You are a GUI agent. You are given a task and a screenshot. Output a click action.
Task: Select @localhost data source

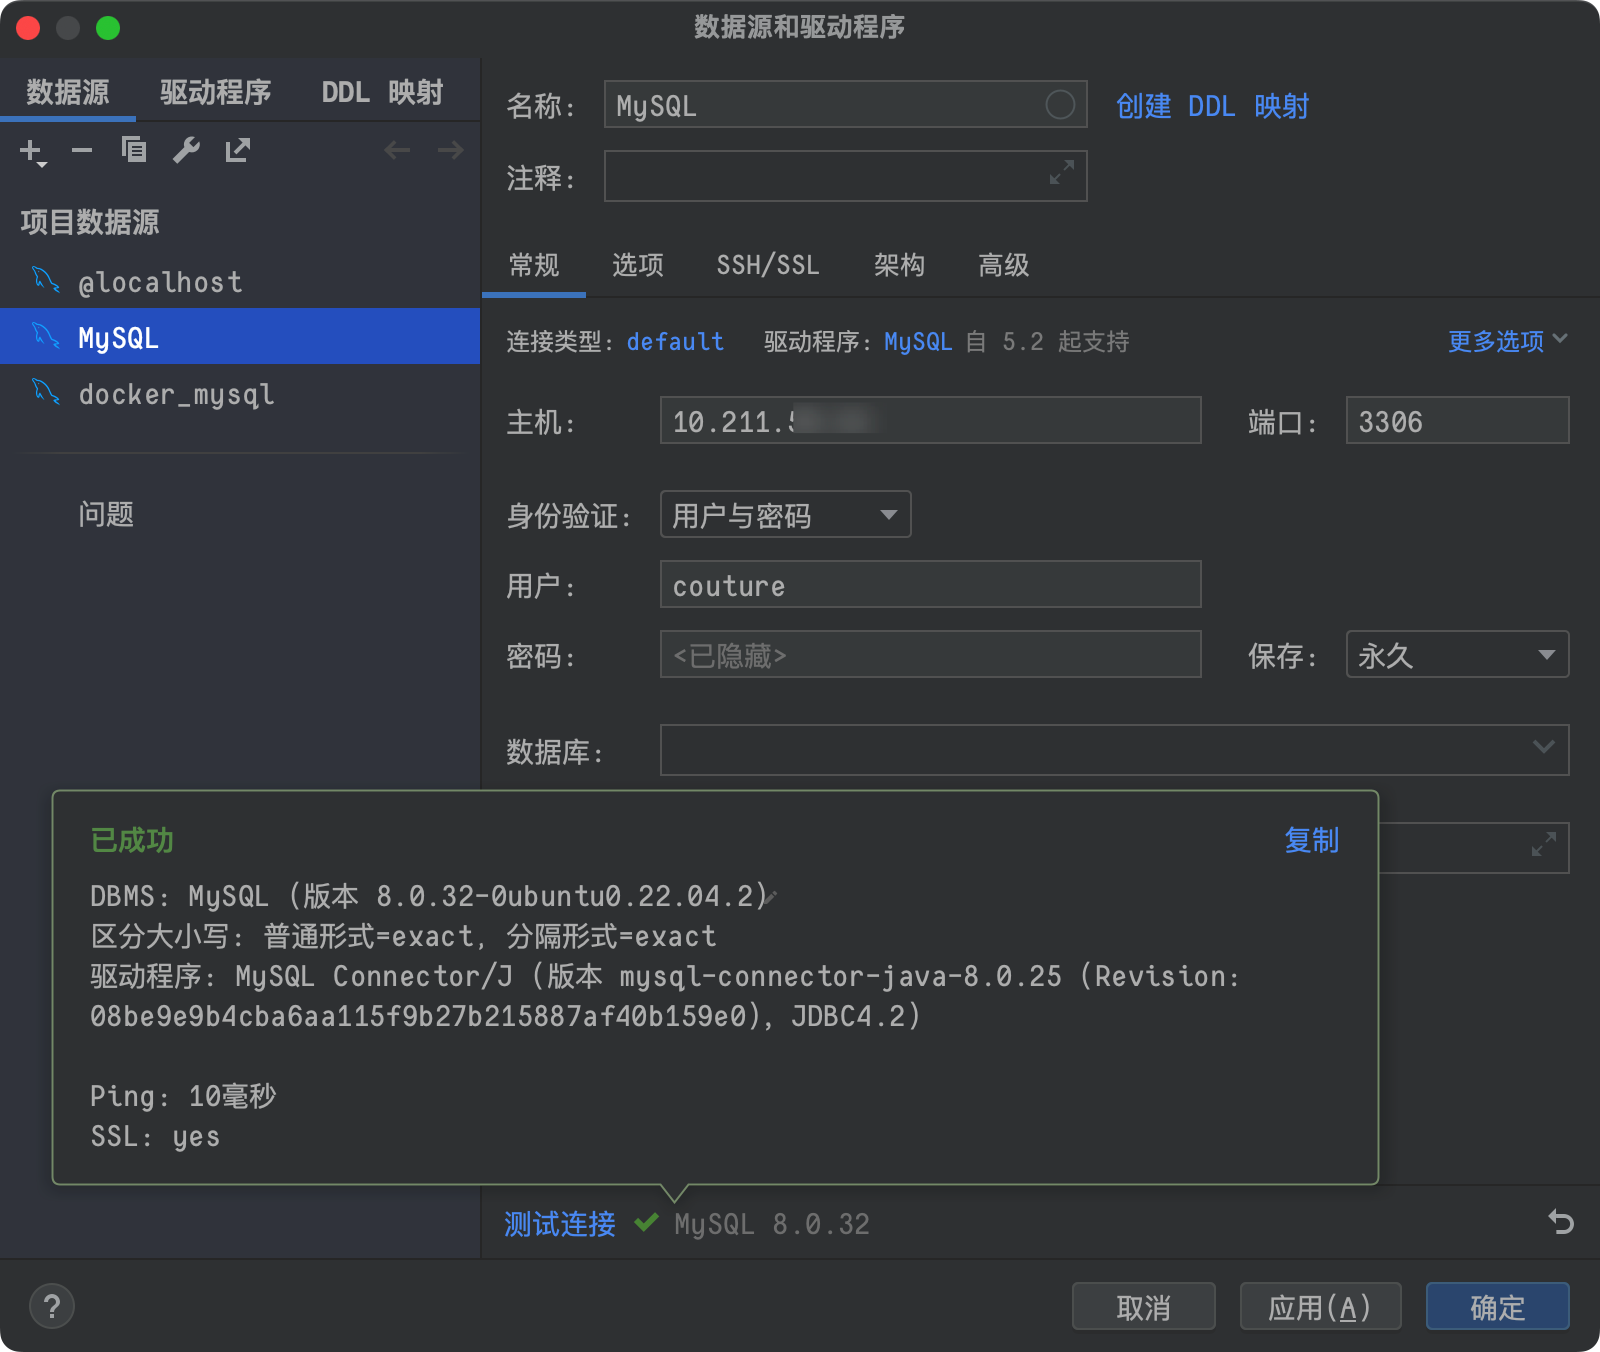[x=240, y=282]
